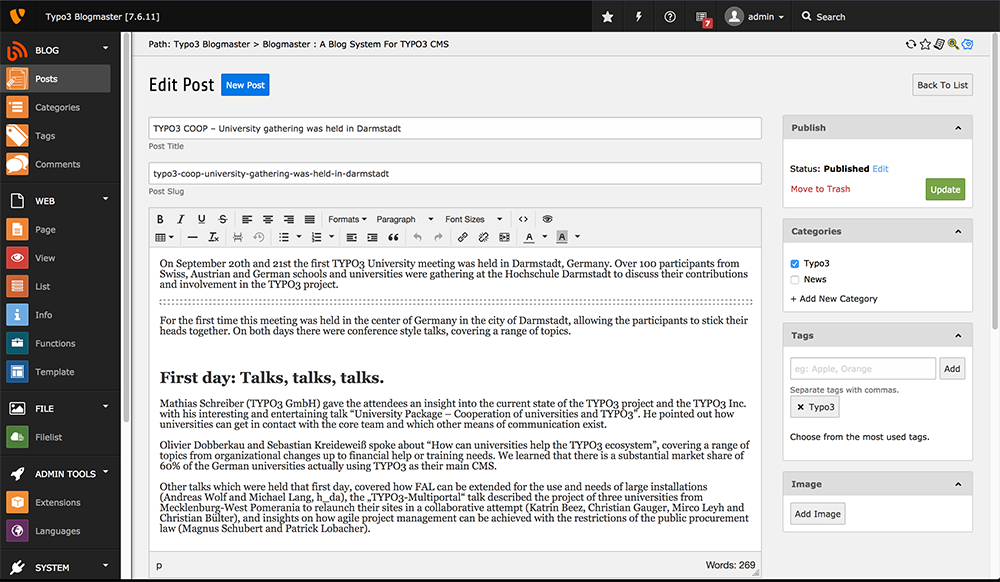Insert or edit link
Image resolution: width=1000 pixels, height=582 pixels.
click(462, 237)
